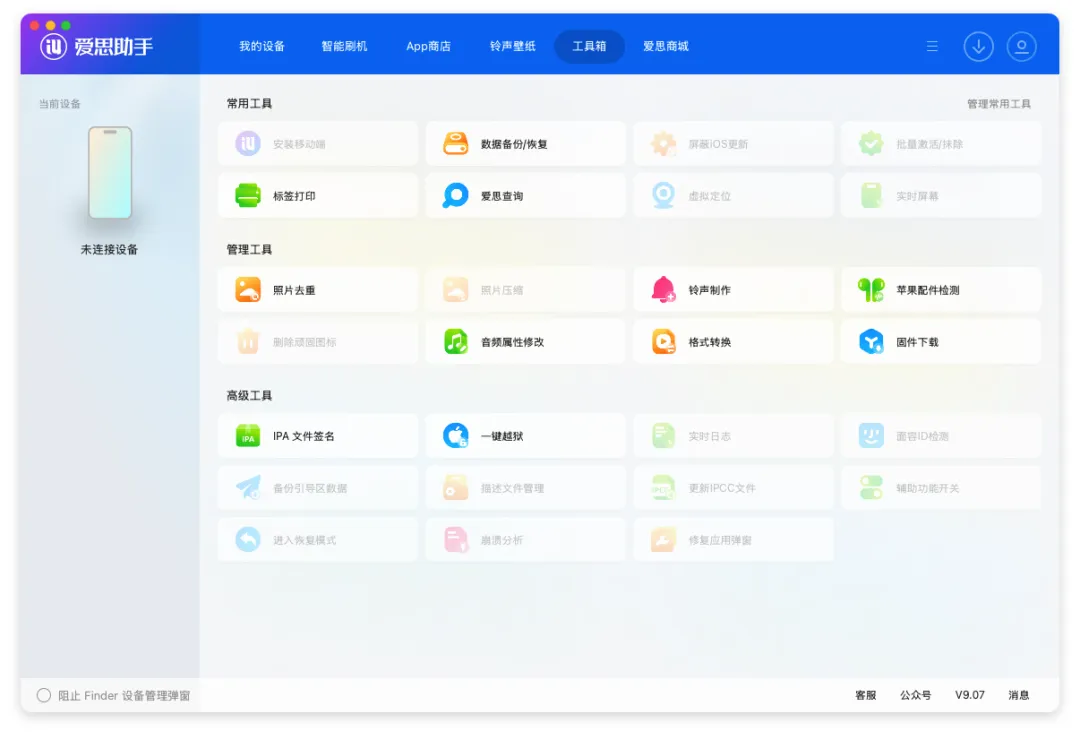Click the 面容ID检测 face icon
The height and width of the screenshot is (740, 1080).
871,436
